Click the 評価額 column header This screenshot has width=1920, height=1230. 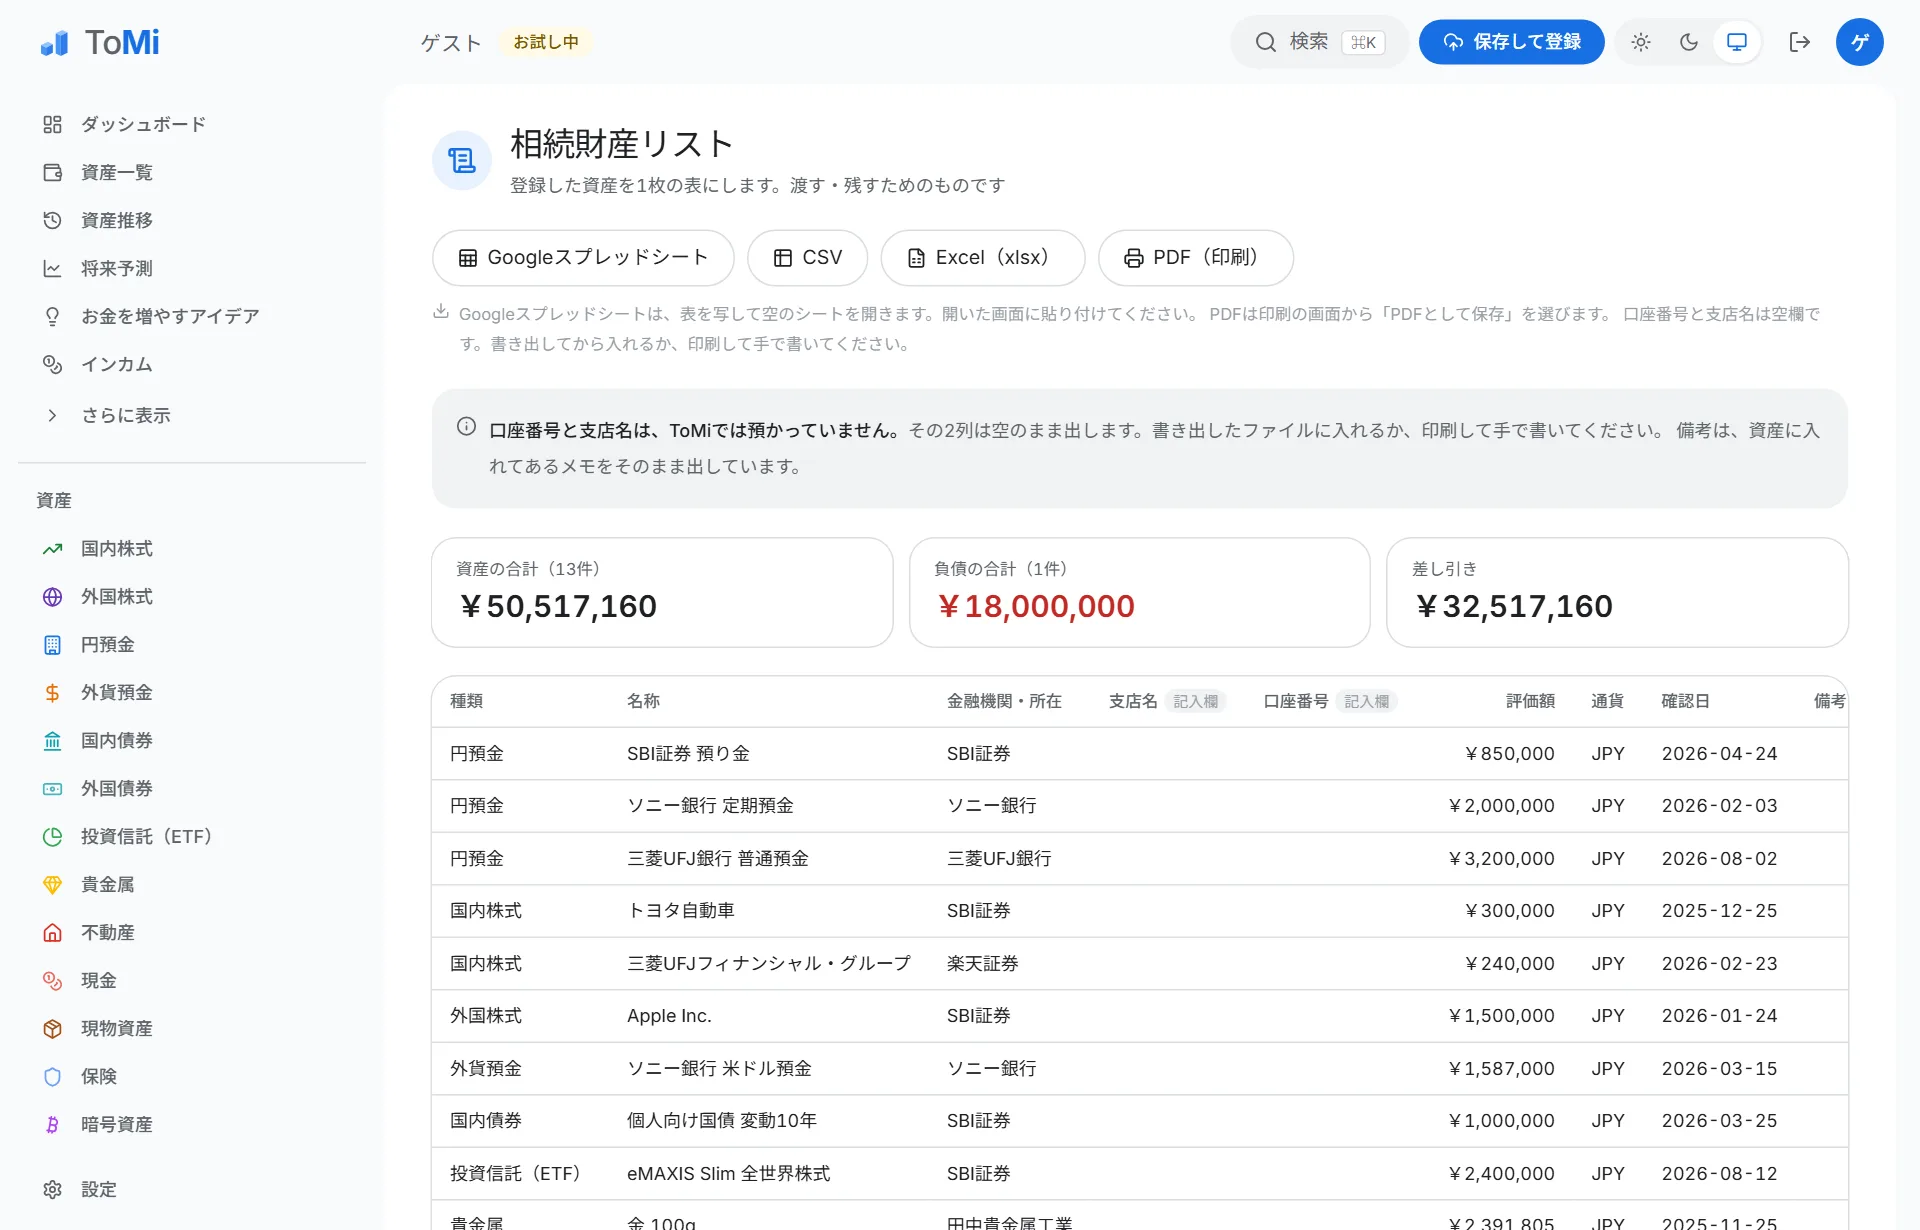[1530, 701]
